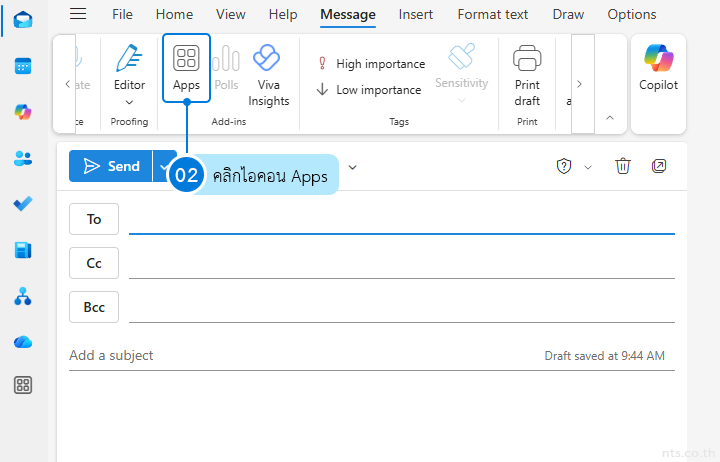Open the blue floppy-disk sidebar icon
The width and height of the screenshot is (720, 462).
[23, 250]
